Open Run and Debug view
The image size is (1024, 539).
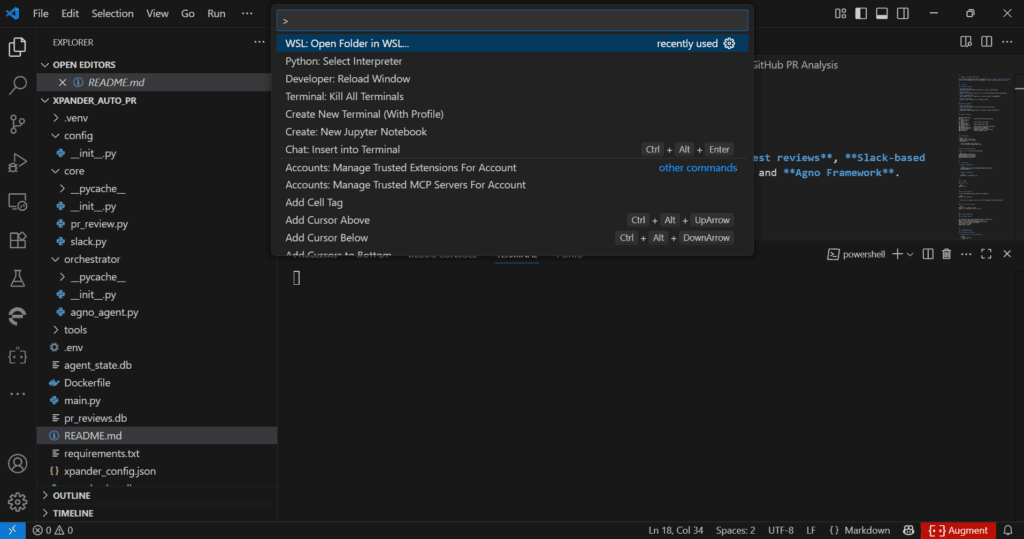(x=18, y=163)
